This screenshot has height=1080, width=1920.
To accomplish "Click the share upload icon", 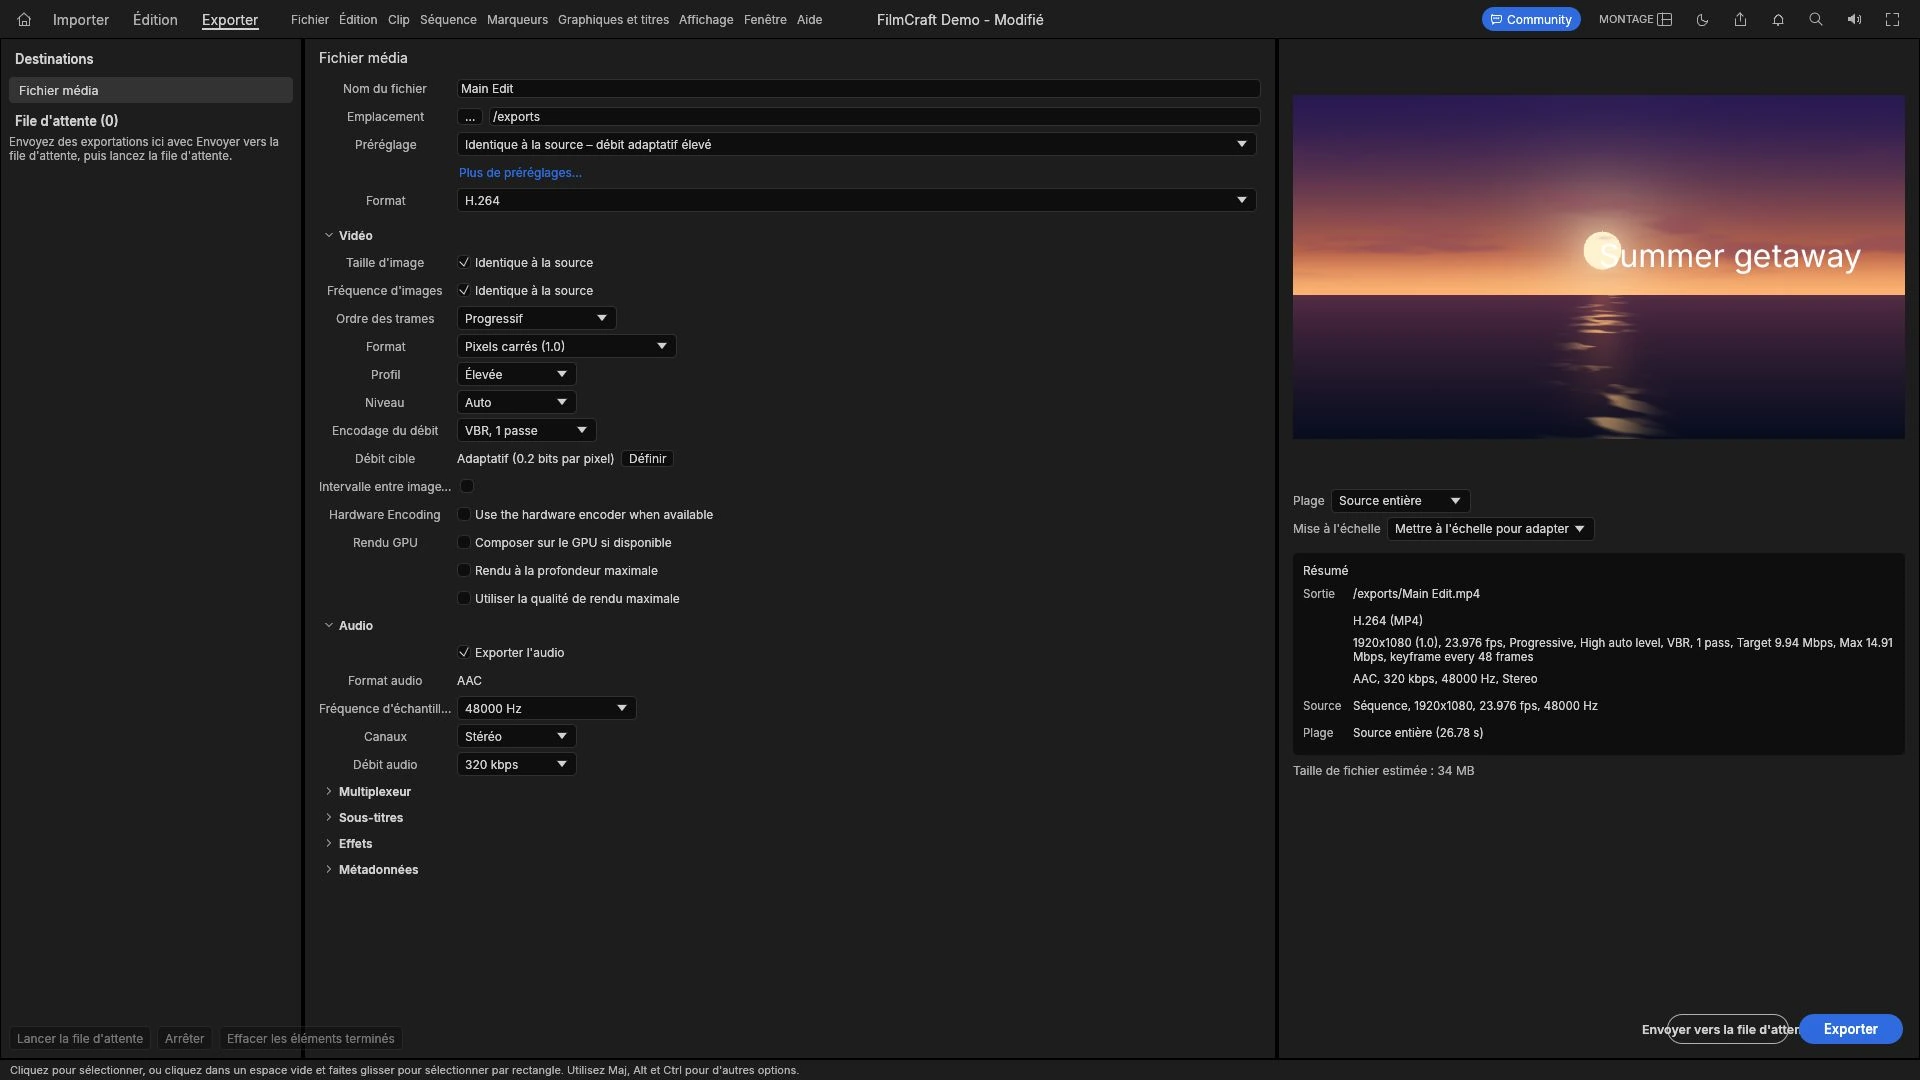I will tap(1740, 19).
